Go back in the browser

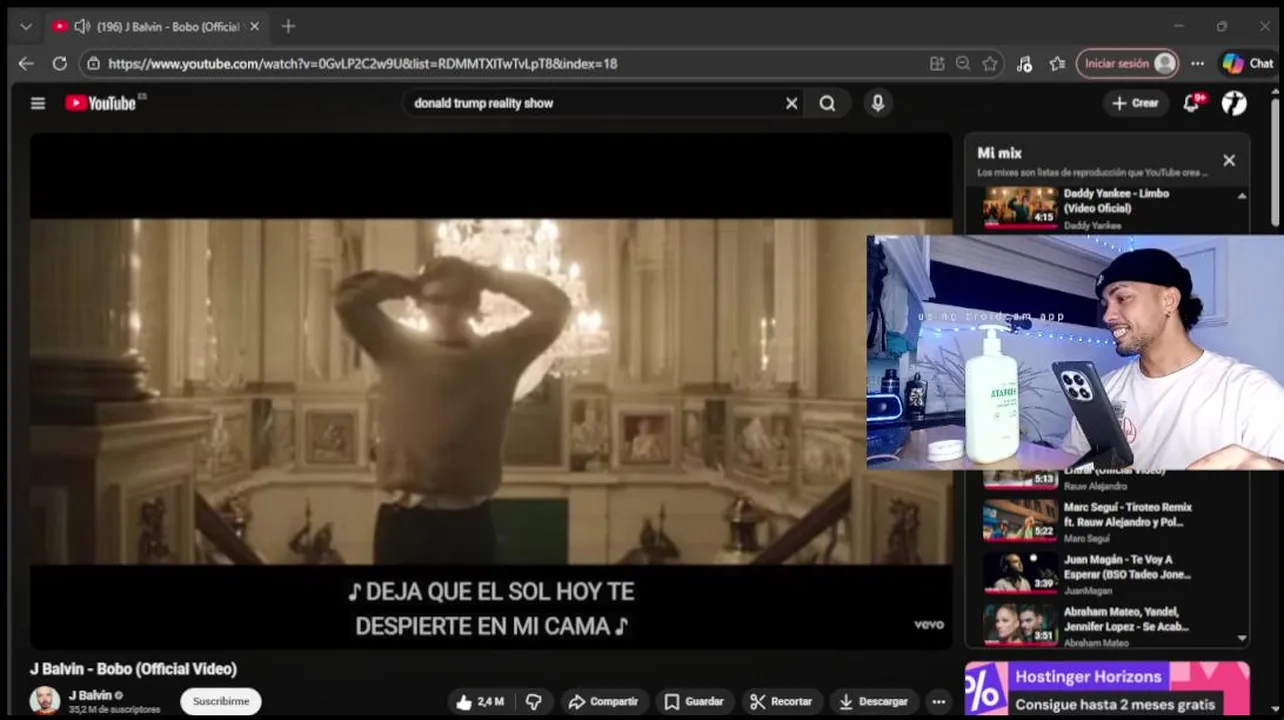pyautogui.click(x=26, y=63)
